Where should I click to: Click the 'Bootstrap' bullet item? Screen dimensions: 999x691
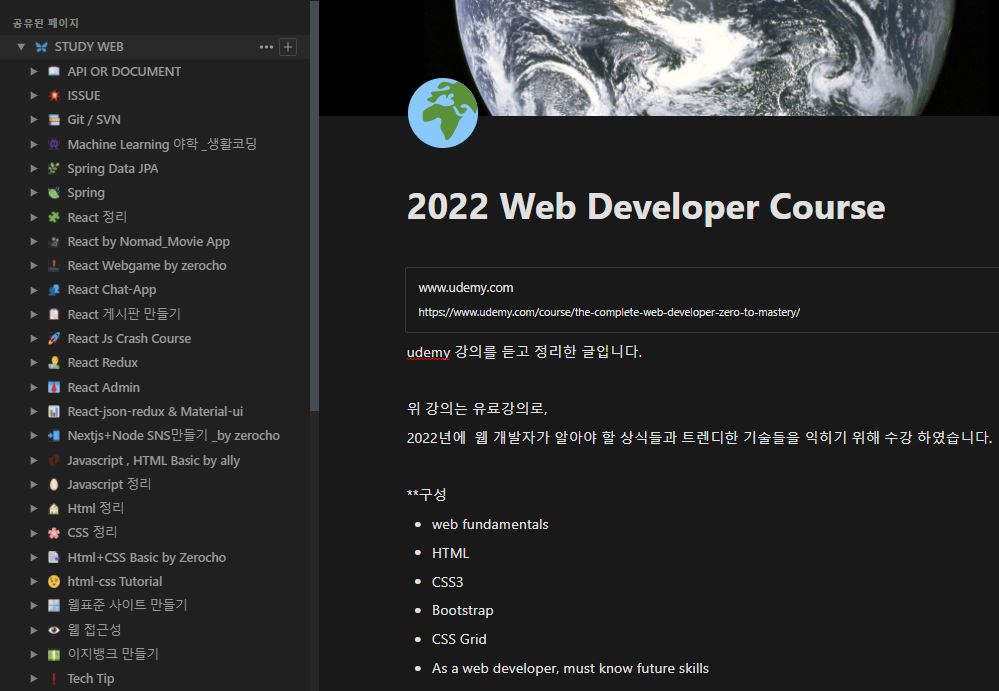pos(463,610)
